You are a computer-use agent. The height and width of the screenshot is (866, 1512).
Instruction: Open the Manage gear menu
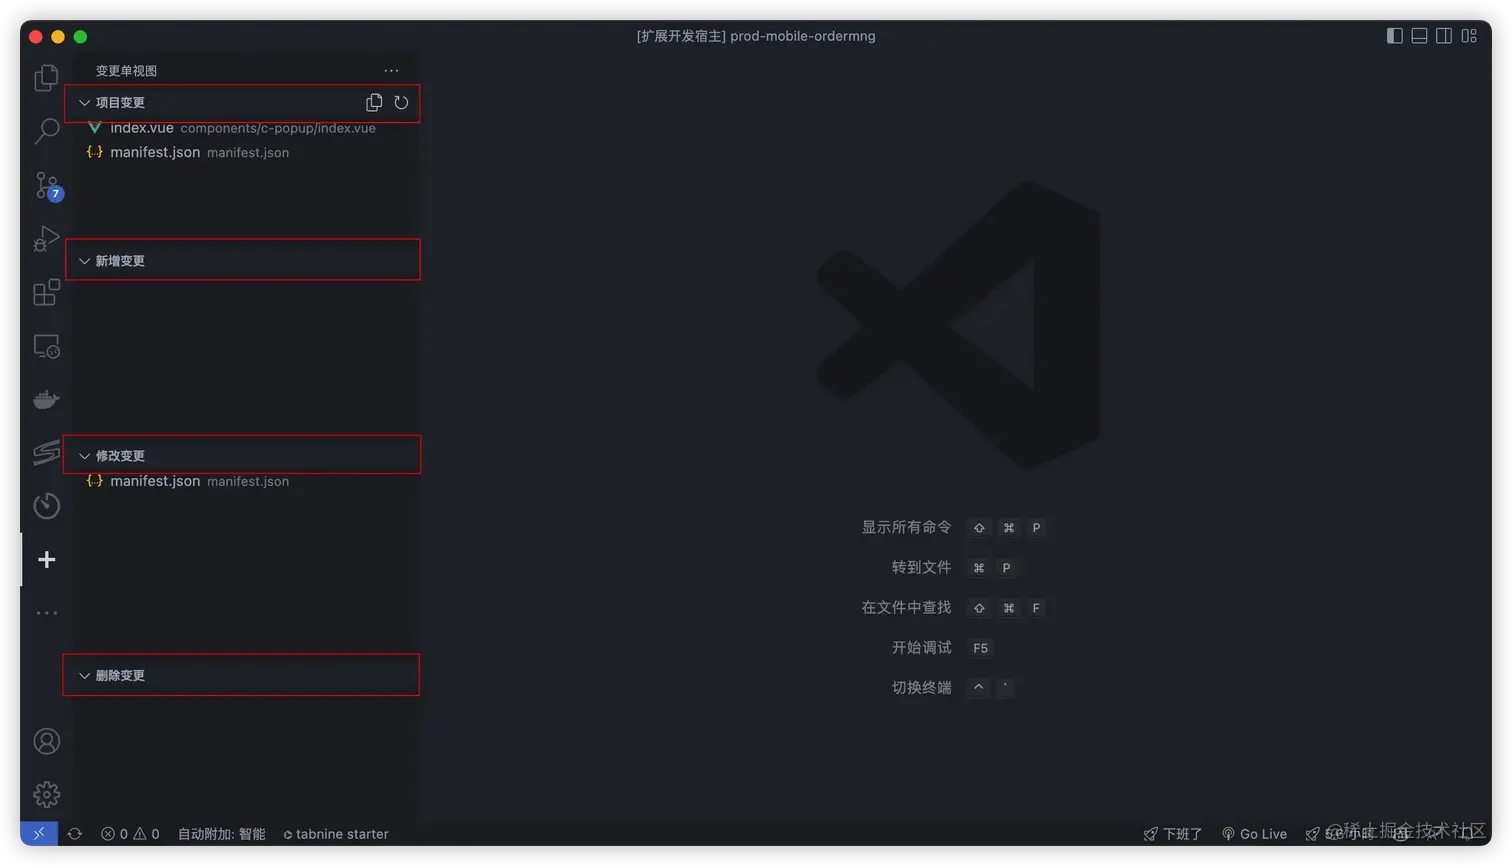click(x=46, y=795)
